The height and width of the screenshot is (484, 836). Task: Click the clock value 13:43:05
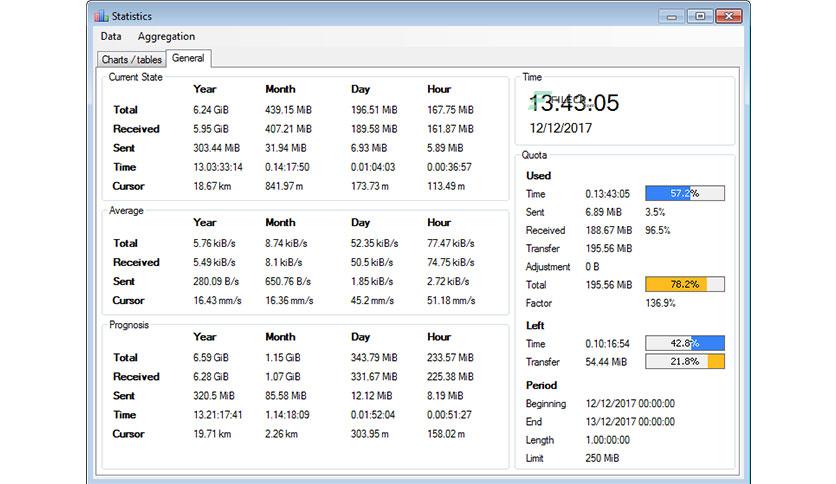tap(574, 103)
